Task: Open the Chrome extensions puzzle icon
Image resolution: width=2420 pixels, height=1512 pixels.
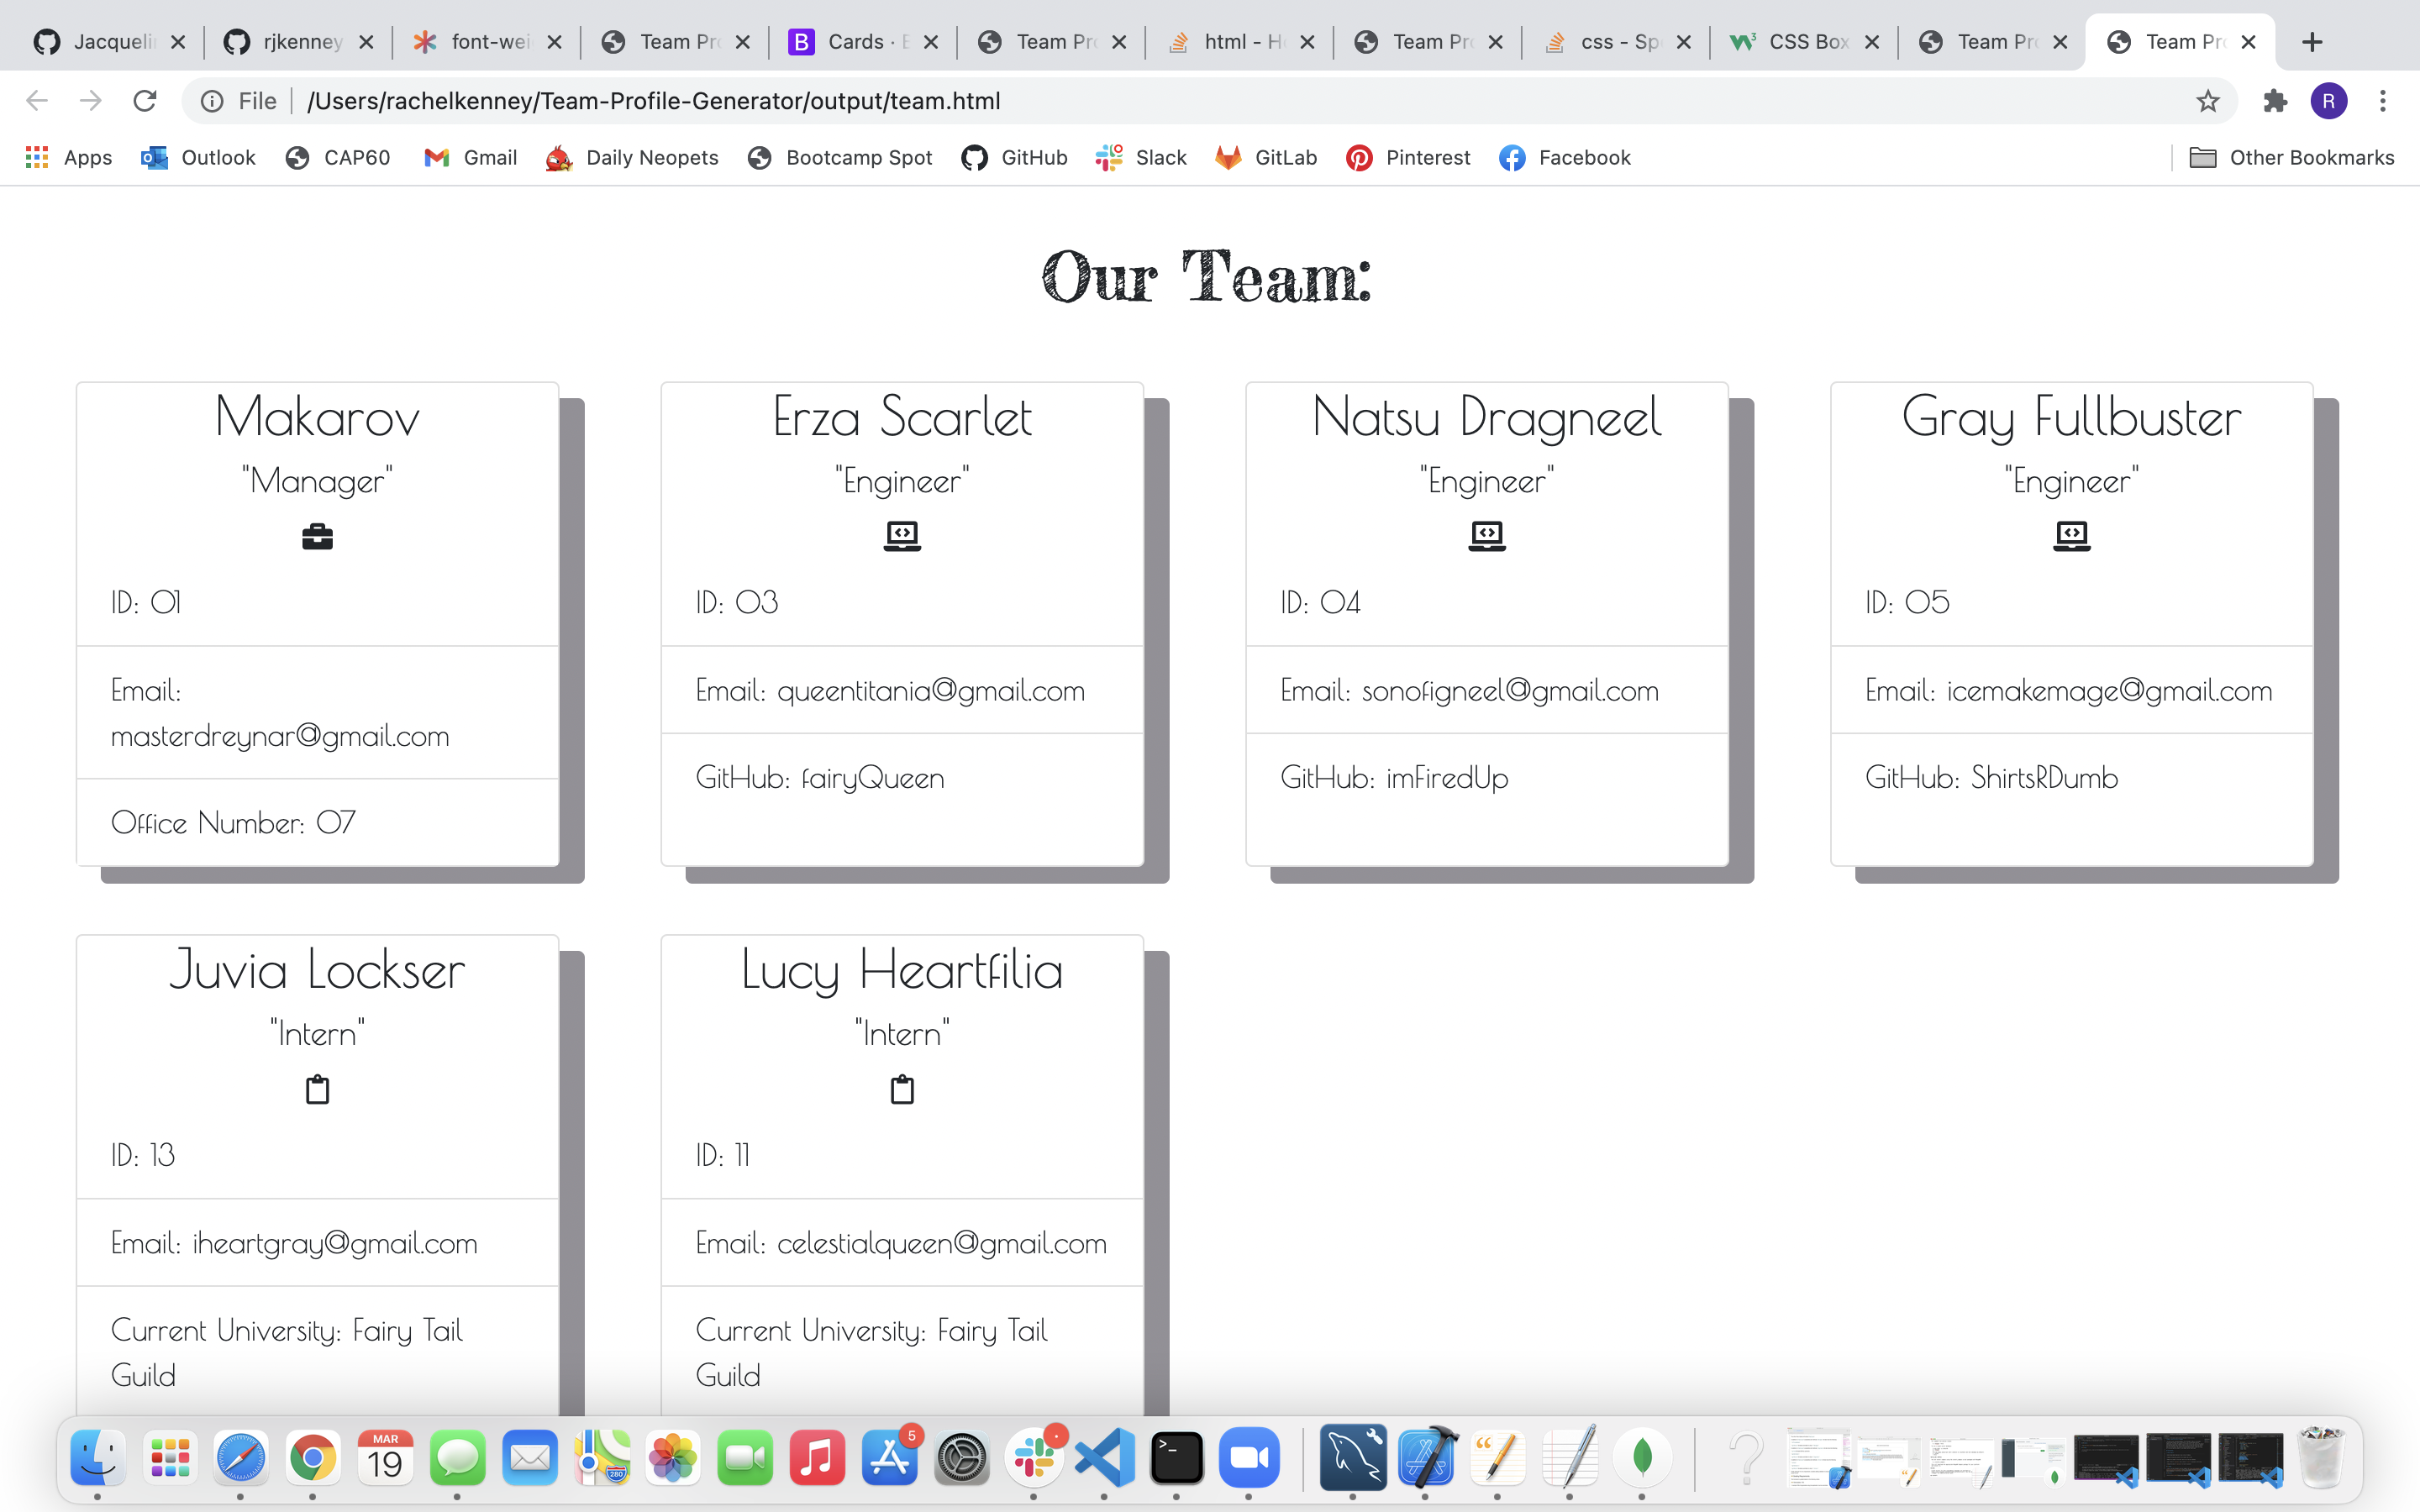Action: pyautogui.click(x=2275, y=100)
